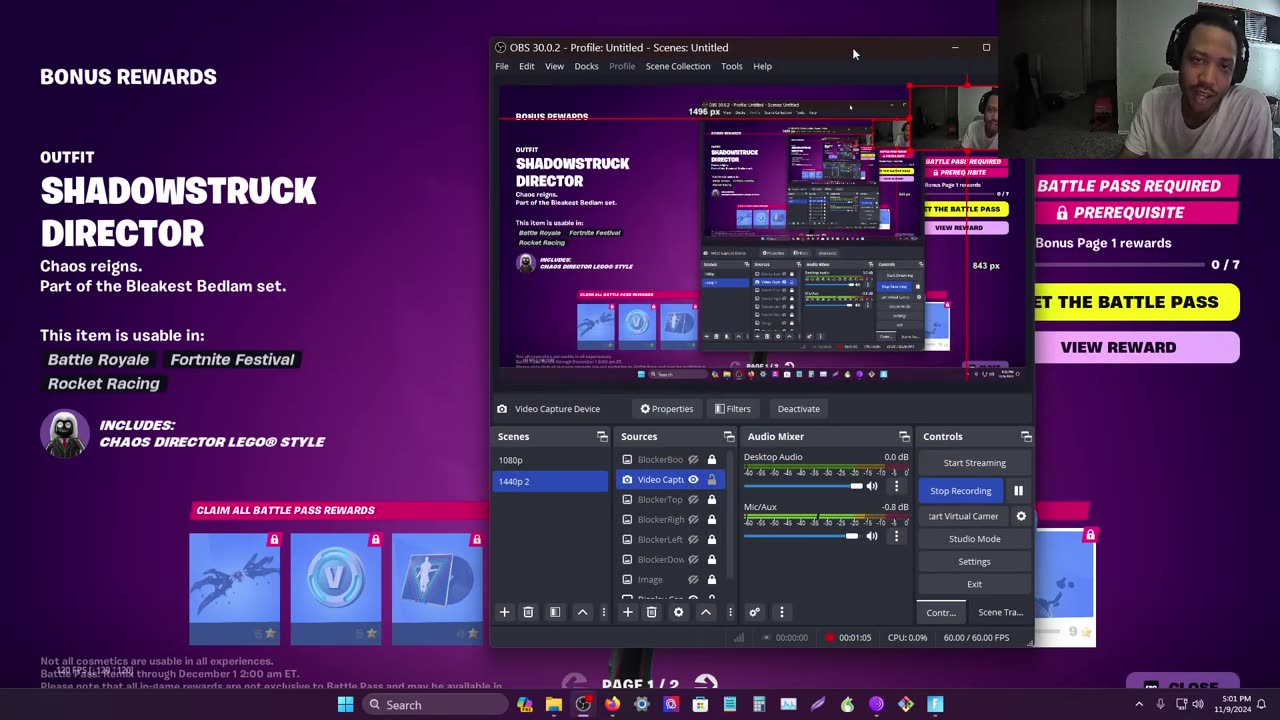Open Windows Start menu
This screenshot has height=720, width=1280.
[345, 705]
